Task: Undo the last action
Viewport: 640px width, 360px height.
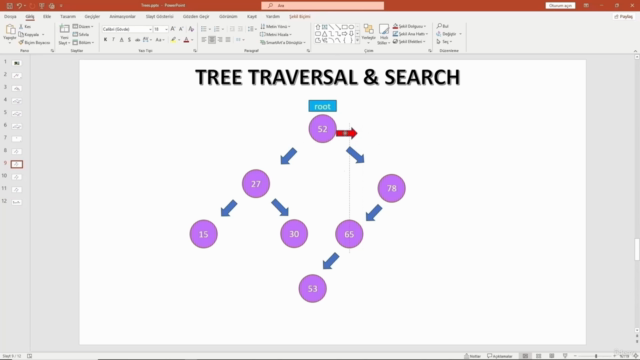Action: (x=19, y=6)
